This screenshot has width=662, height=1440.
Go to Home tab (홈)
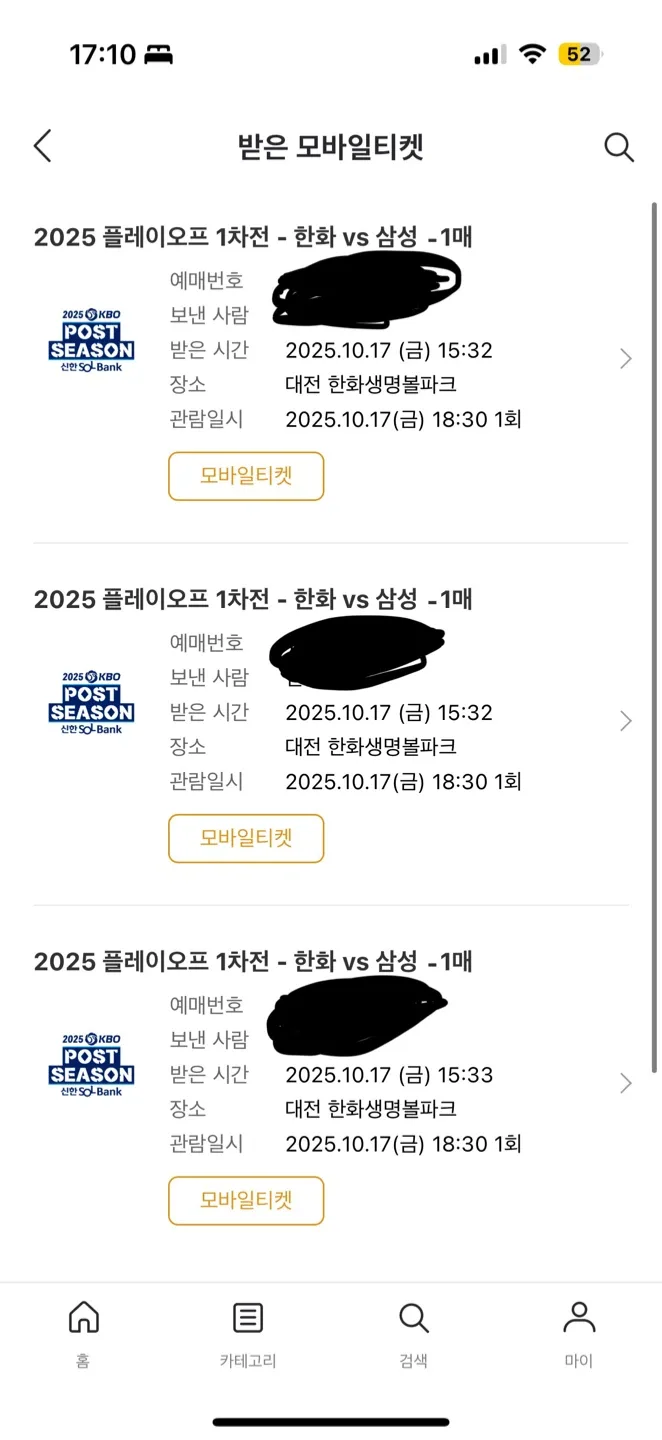[83, 1331]
